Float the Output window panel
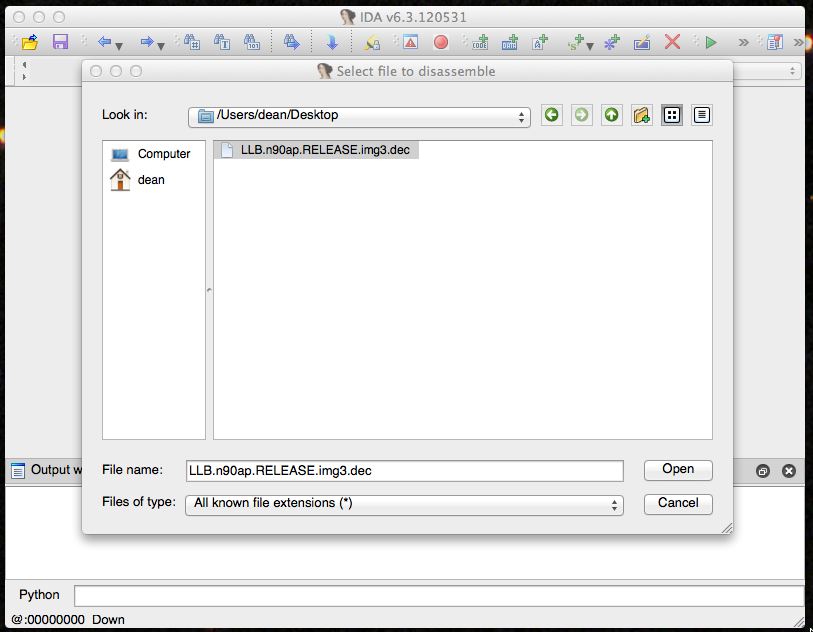 (763, 471)
